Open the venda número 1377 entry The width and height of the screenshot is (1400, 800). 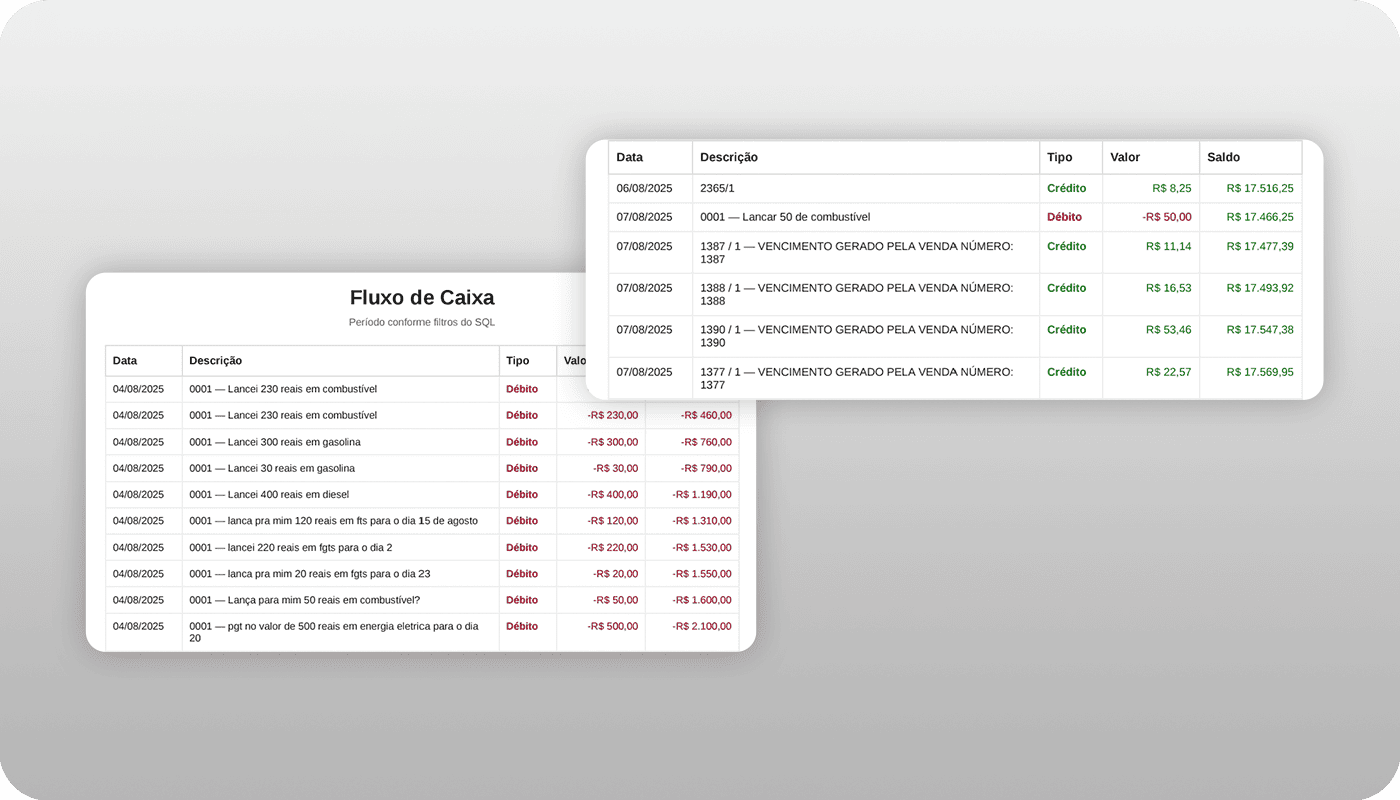click(x=856, y=378)
